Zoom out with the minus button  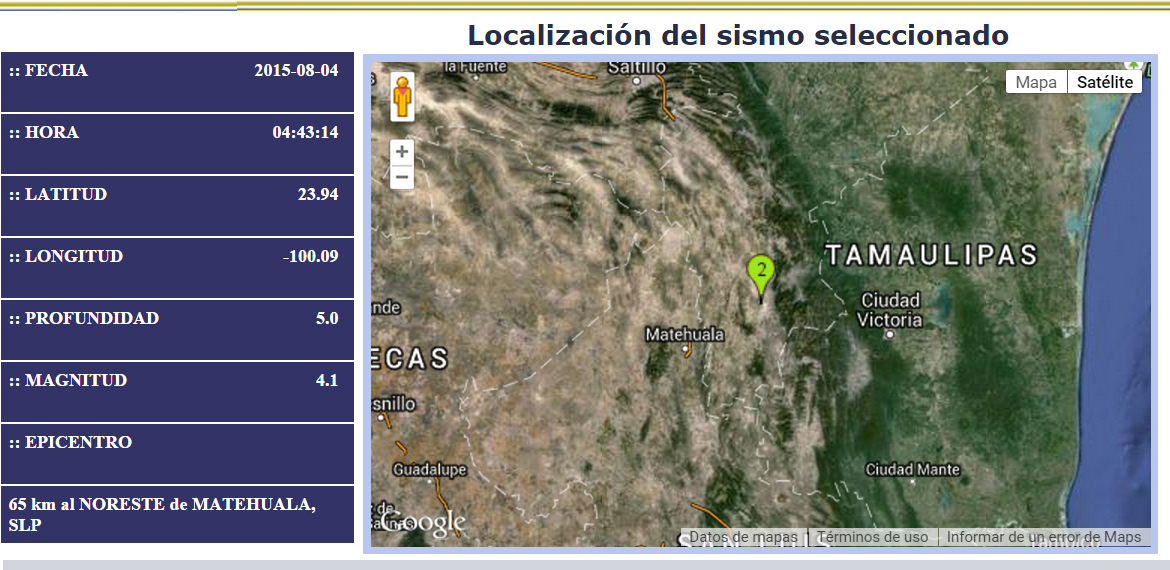(402, 177)
